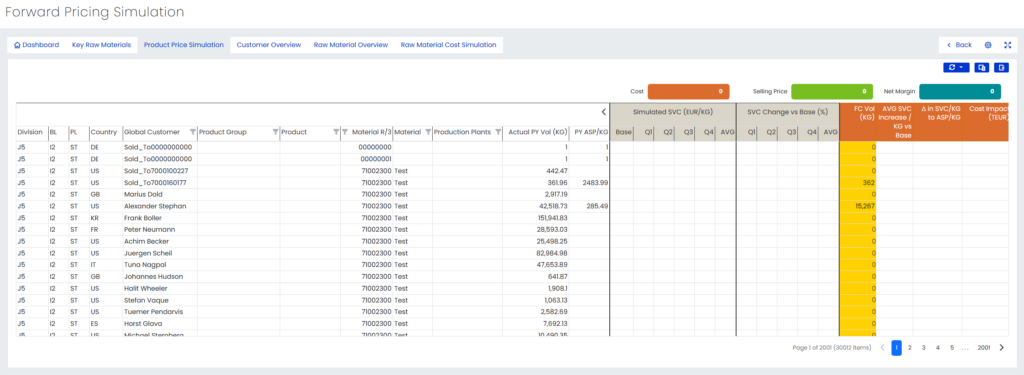Click the Halit Wheeler customer cell
Image resolution: width=1024 pixels, height=375 pixels.
click(159, 288)
